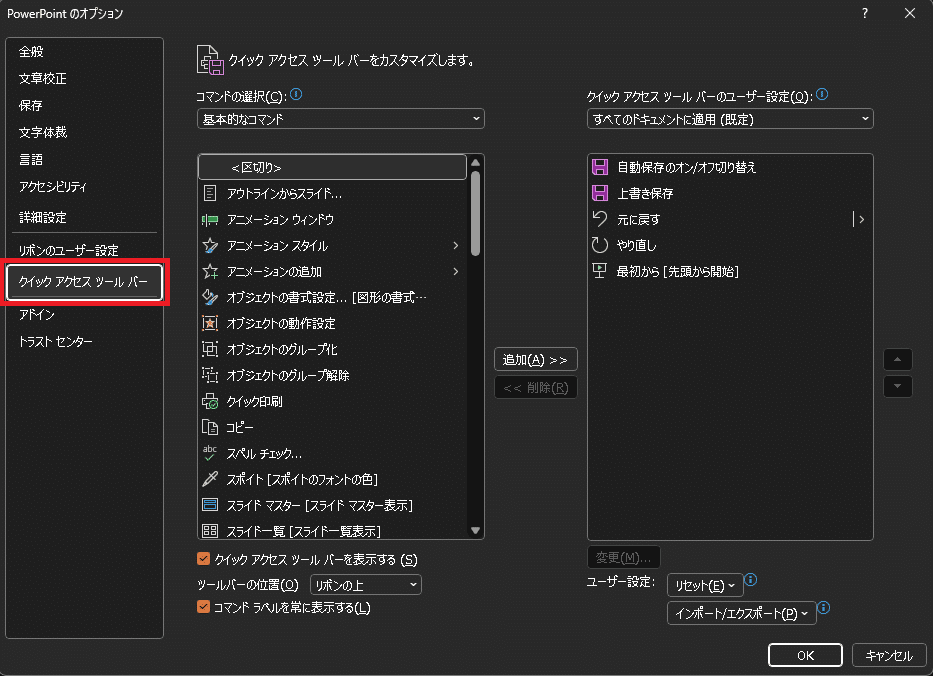
Task: Select the スペル チェック abc icon
Action: click(x=209, y=453)
